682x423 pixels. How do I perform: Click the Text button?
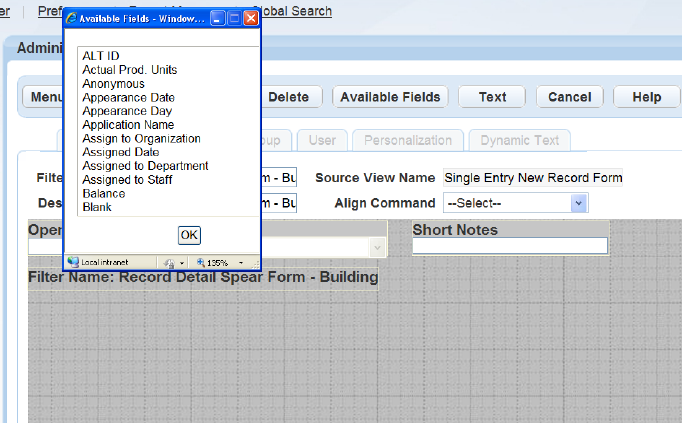492,97
